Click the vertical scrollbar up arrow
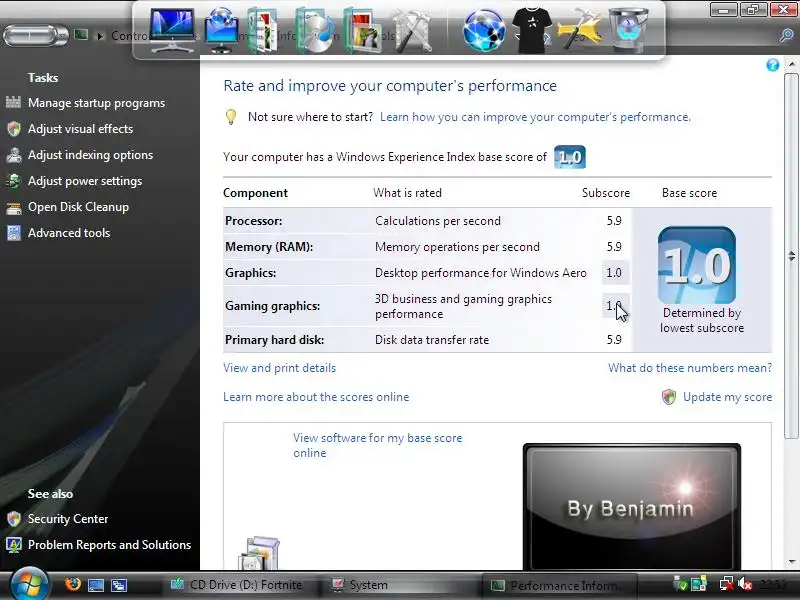800x600 pixels. point(791,64)
